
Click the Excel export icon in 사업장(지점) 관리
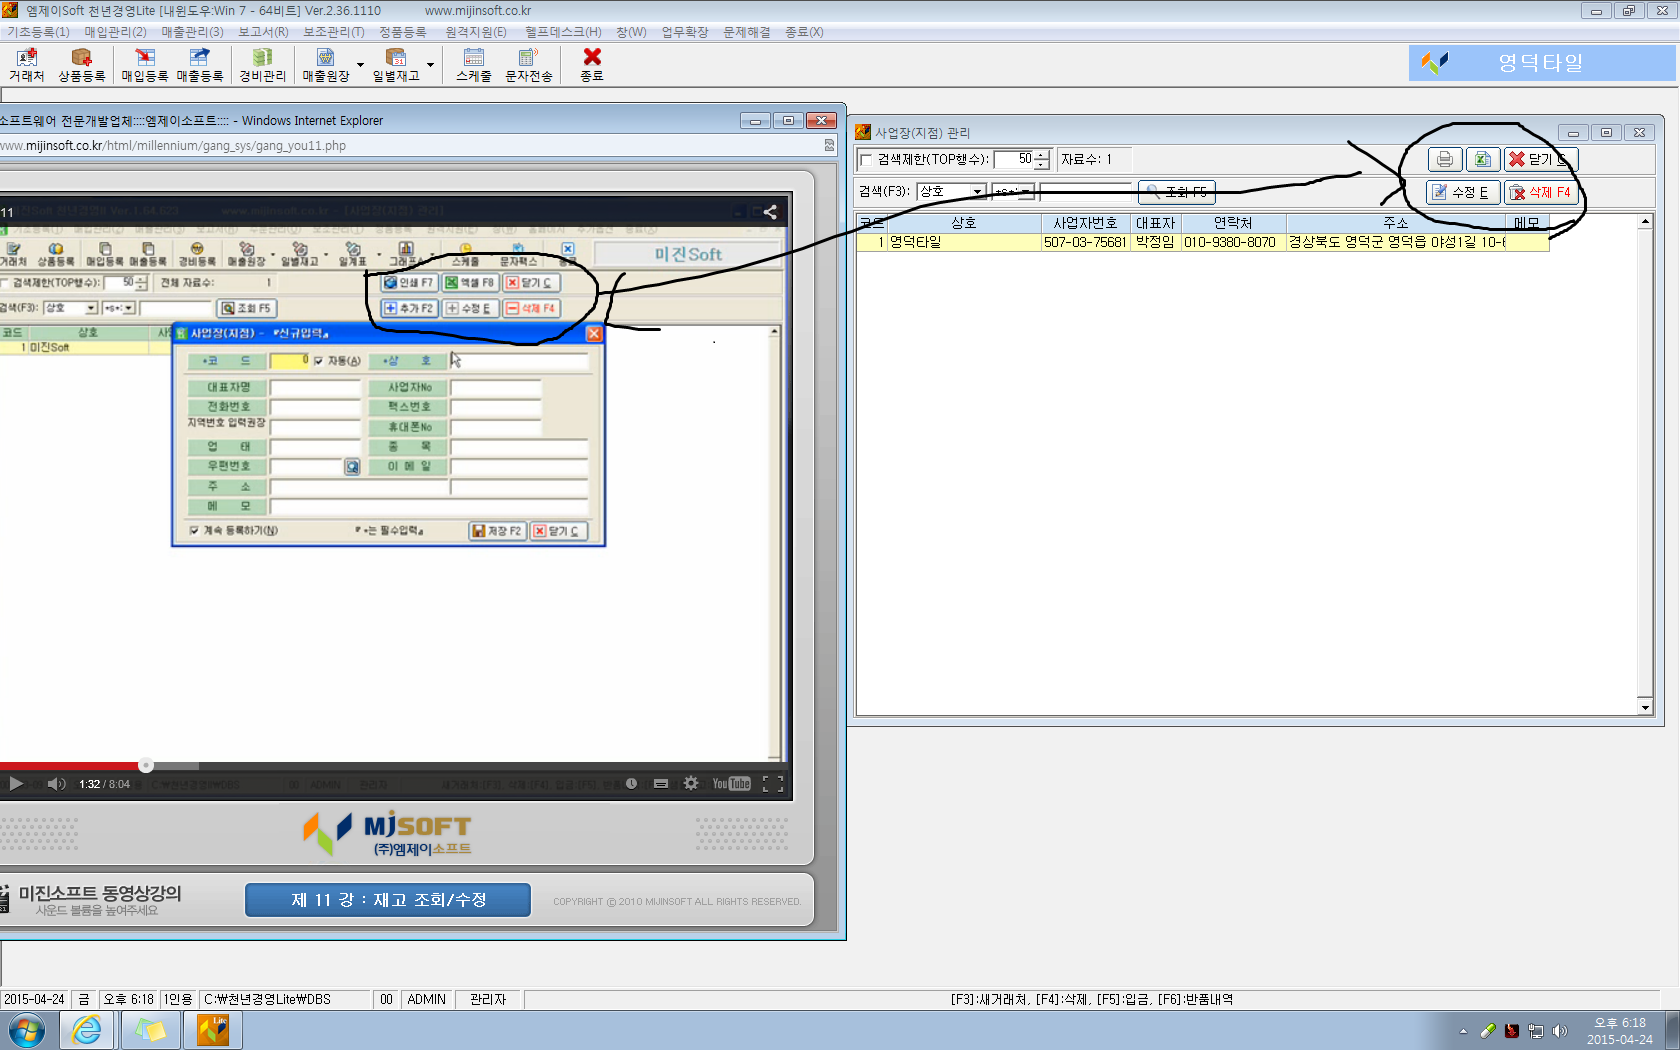(1482, 159)
